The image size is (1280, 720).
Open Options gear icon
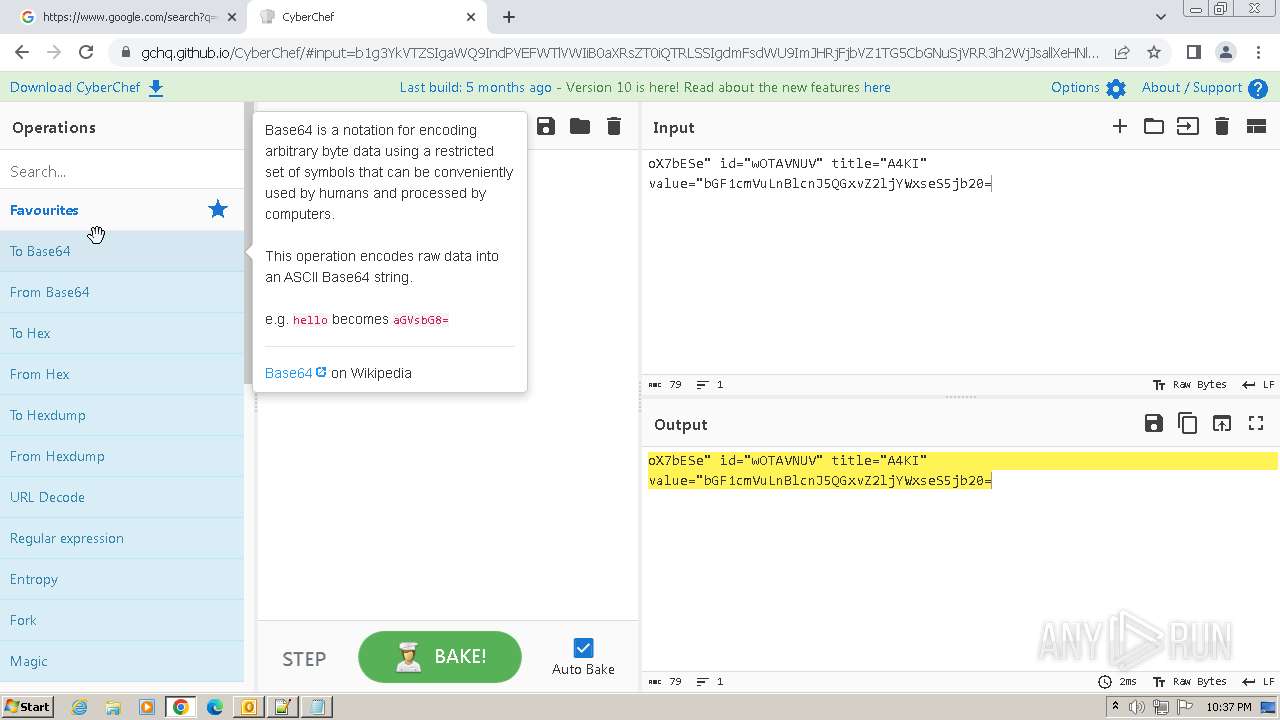pyautogui.click(x=1116, y=88)
